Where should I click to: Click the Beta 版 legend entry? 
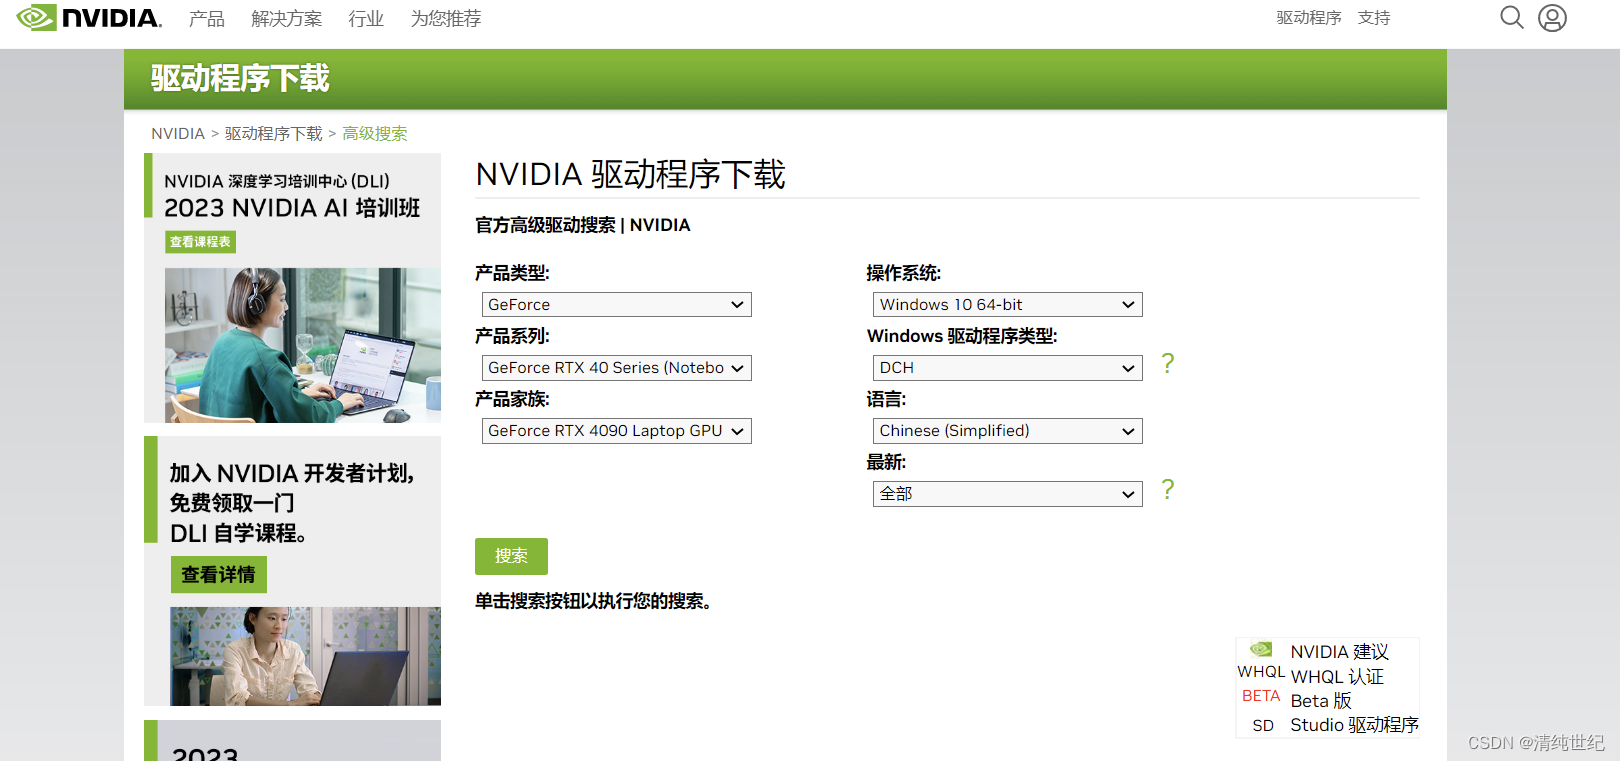tap(1321, 701)
